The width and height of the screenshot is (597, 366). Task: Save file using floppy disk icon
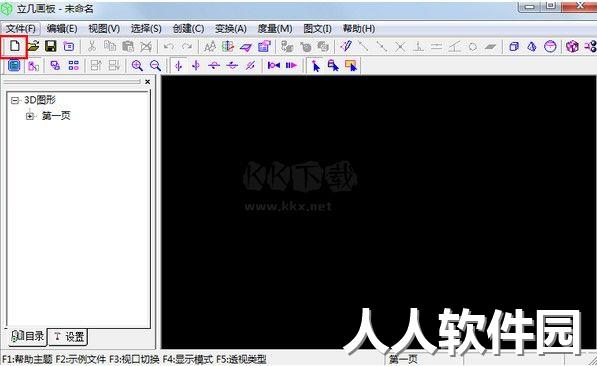point(51,46)
